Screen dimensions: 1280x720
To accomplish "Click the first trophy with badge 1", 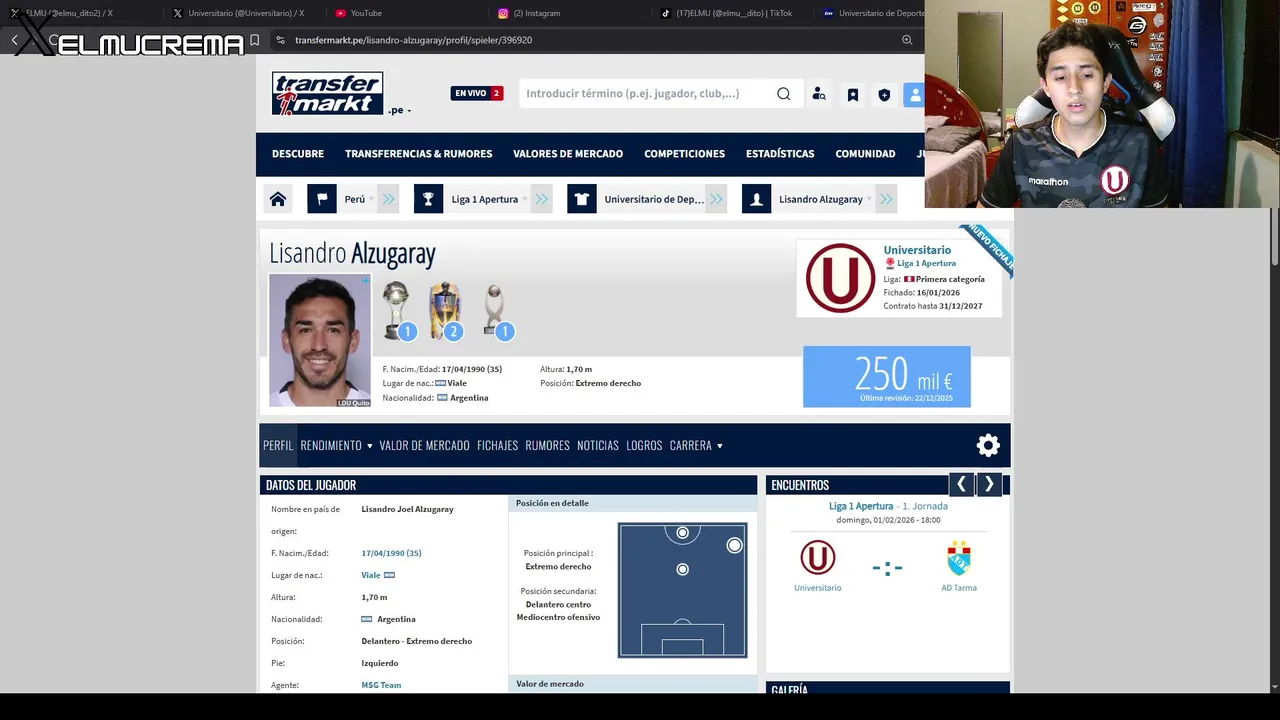I will tap(397, 311).
